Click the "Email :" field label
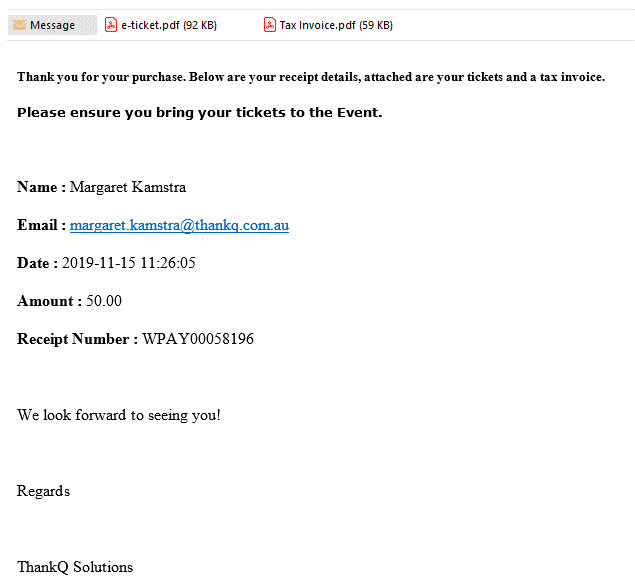The width and height of the screenshot is (635, 583). coord(41,225)
